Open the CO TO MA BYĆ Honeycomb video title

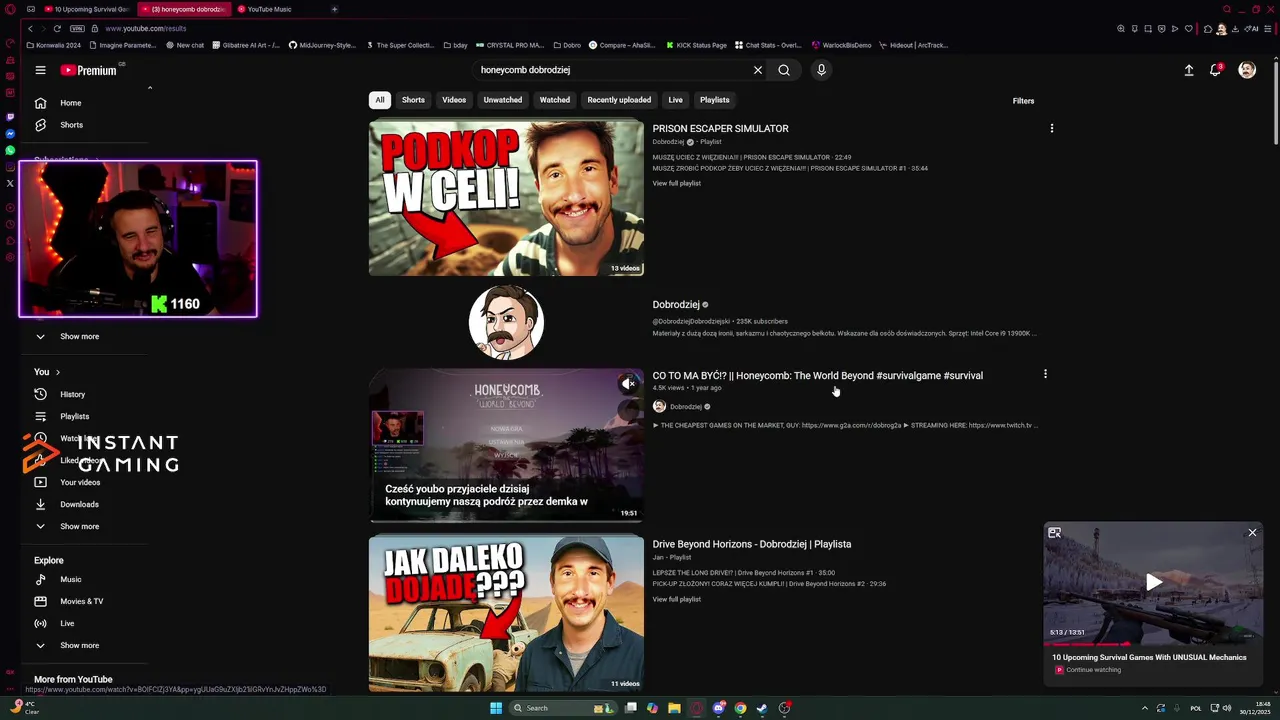point(818,375)
